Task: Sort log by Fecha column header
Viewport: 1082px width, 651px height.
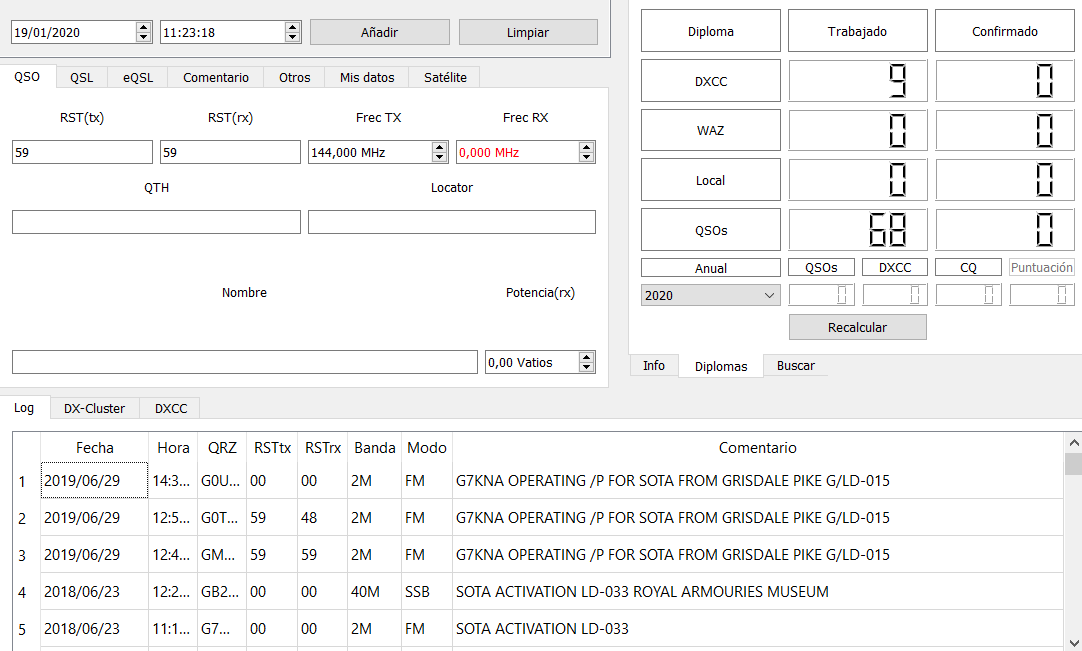Action: tap(95, 447)
